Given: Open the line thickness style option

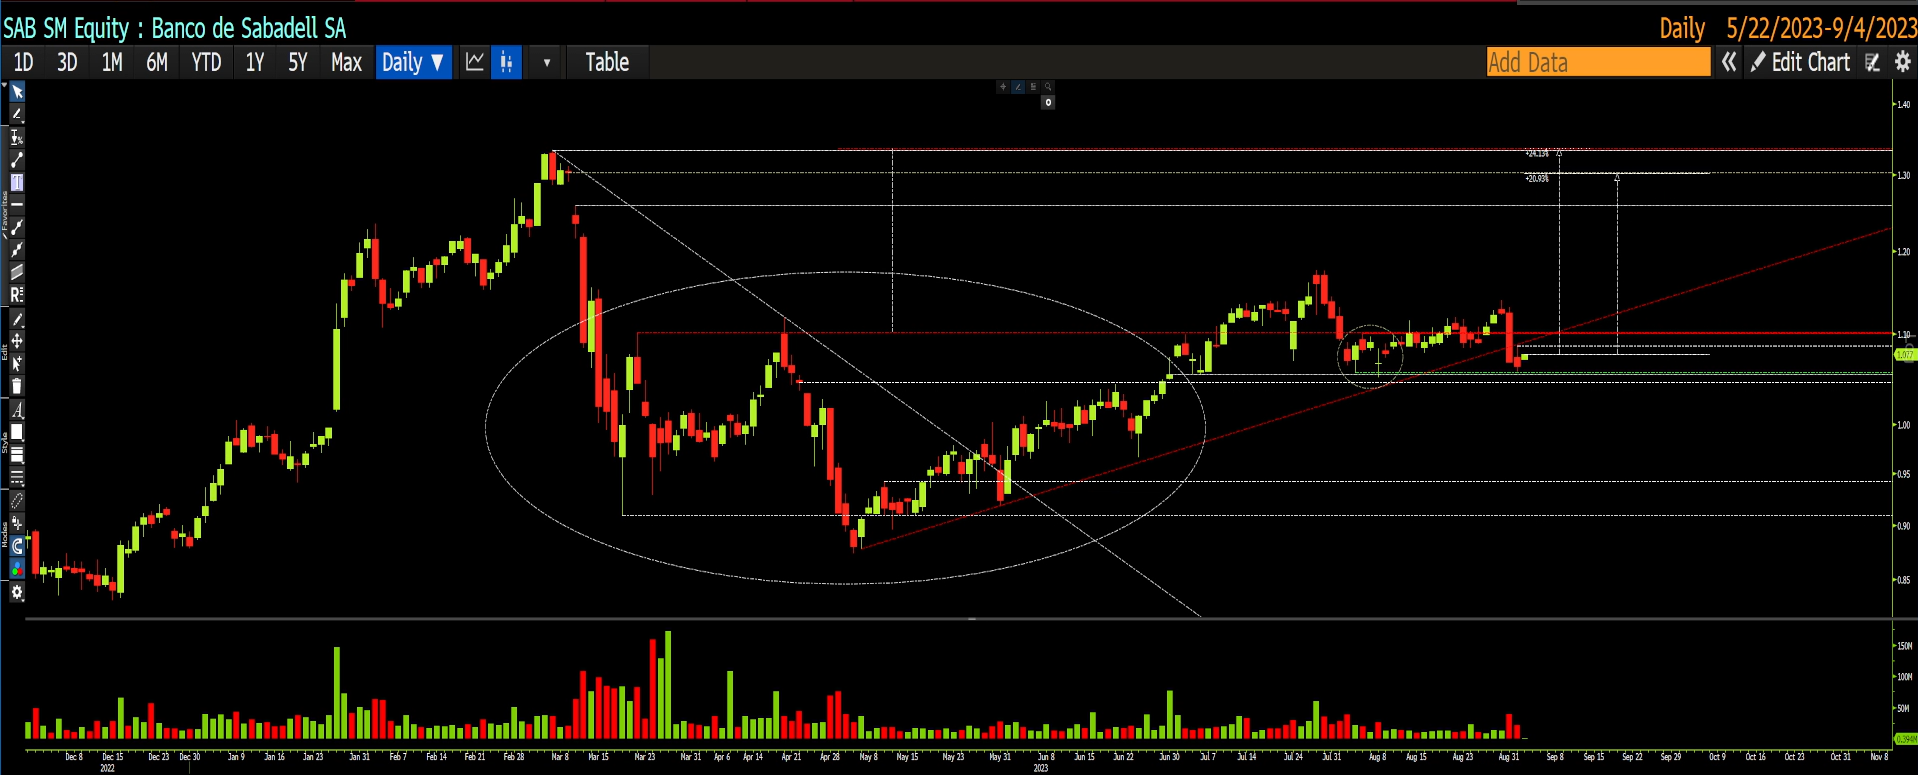Looking at the screenshot, I should (17, 455).
